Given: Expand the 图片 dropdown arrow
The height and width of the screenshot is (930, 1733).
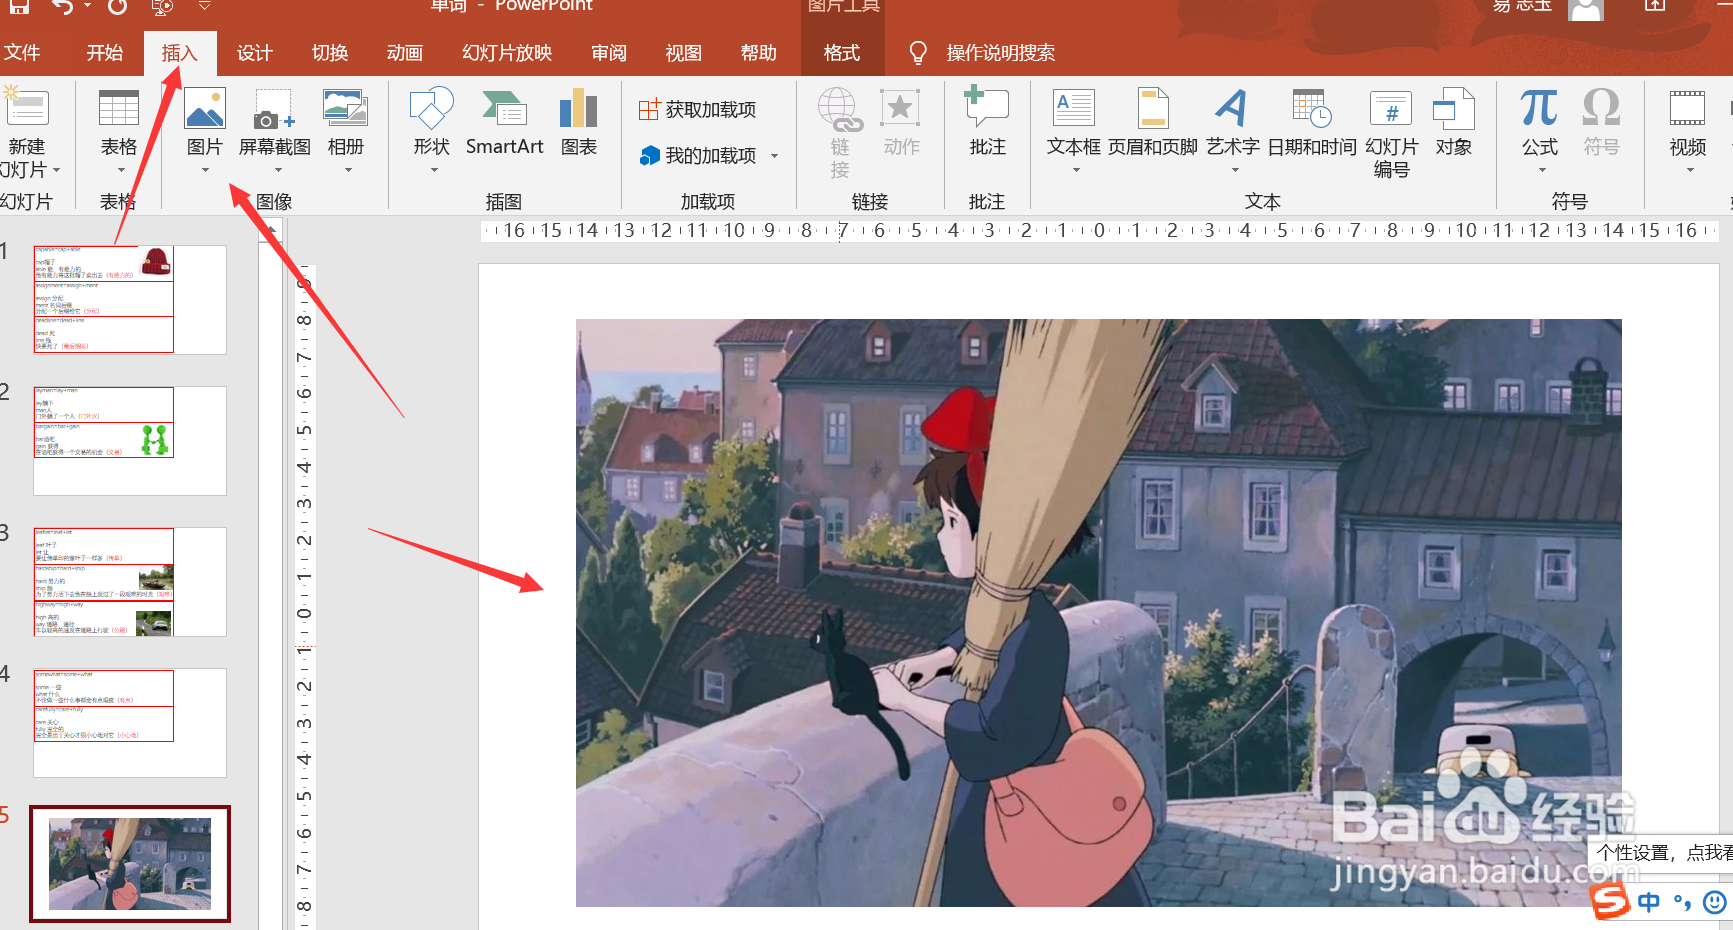Looking at the screenshot, I should tap(205, 171).
